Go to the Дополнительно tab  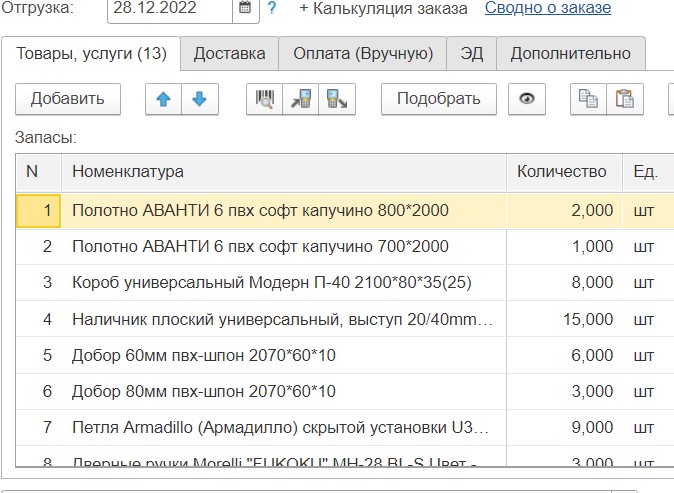[570, 53]
